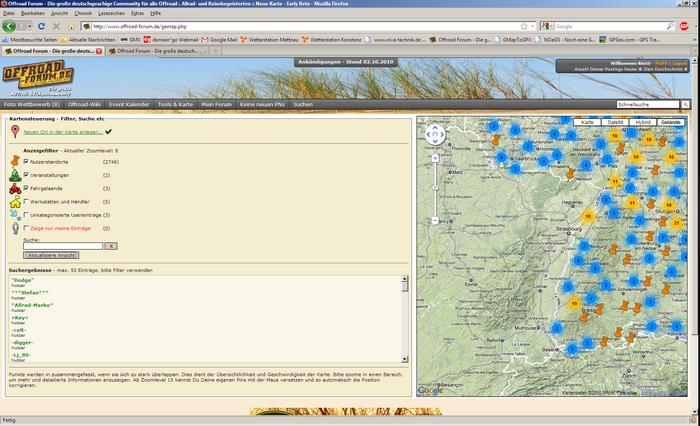700x426 pixels.
Task: Bookmark this page with the star icon
Action: coord(524,26)
